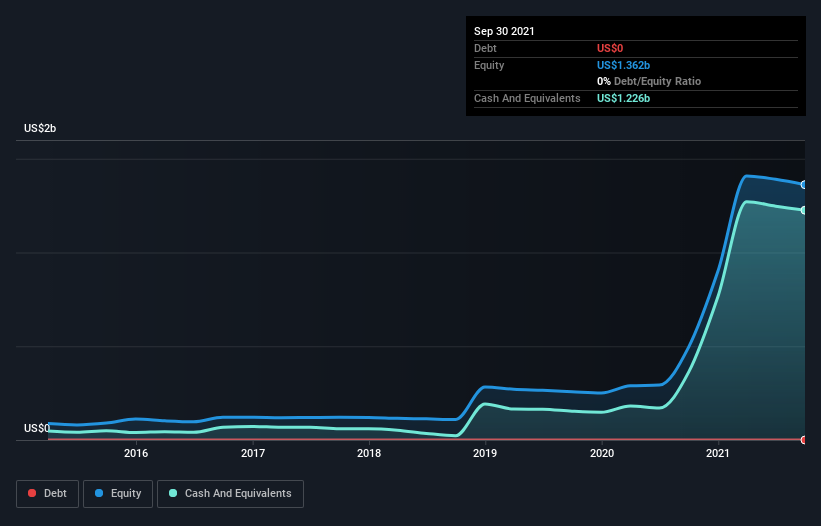Click the Equity label in tooltip
The image size is (821, 526).
pyautogui.click(x=489, y=65)
